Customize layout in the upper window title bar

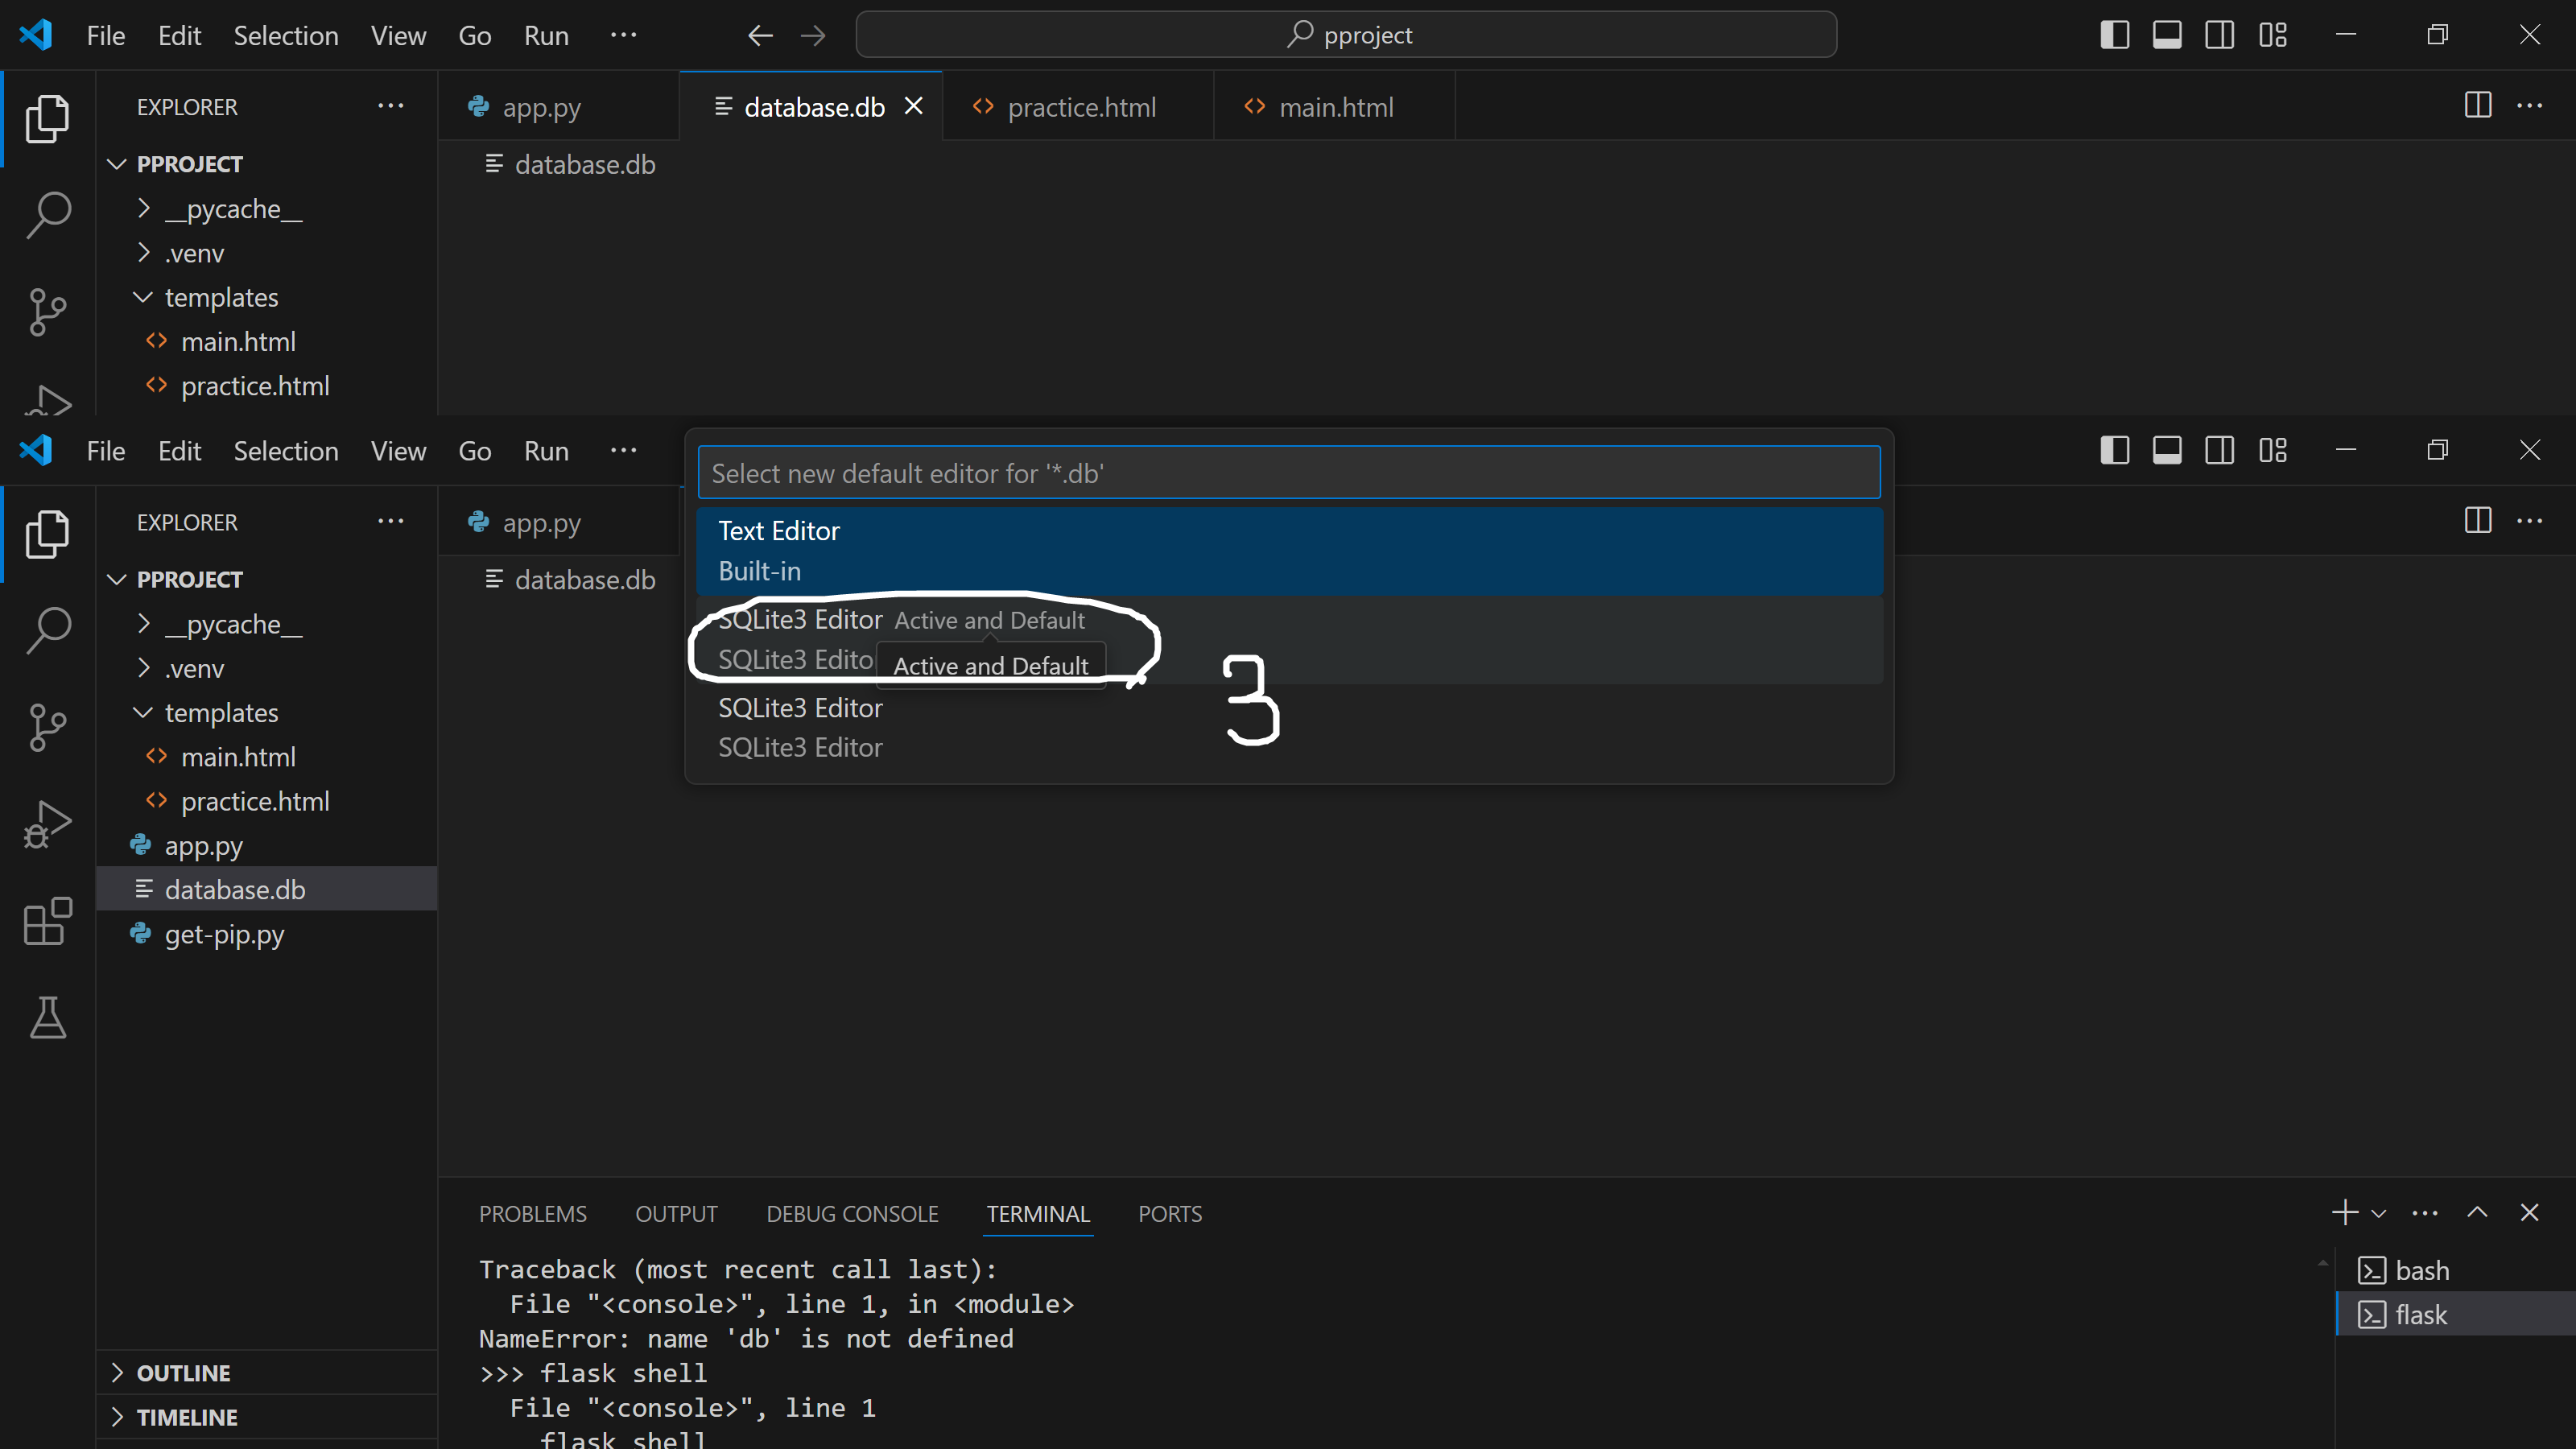(x=2272, y=35)
